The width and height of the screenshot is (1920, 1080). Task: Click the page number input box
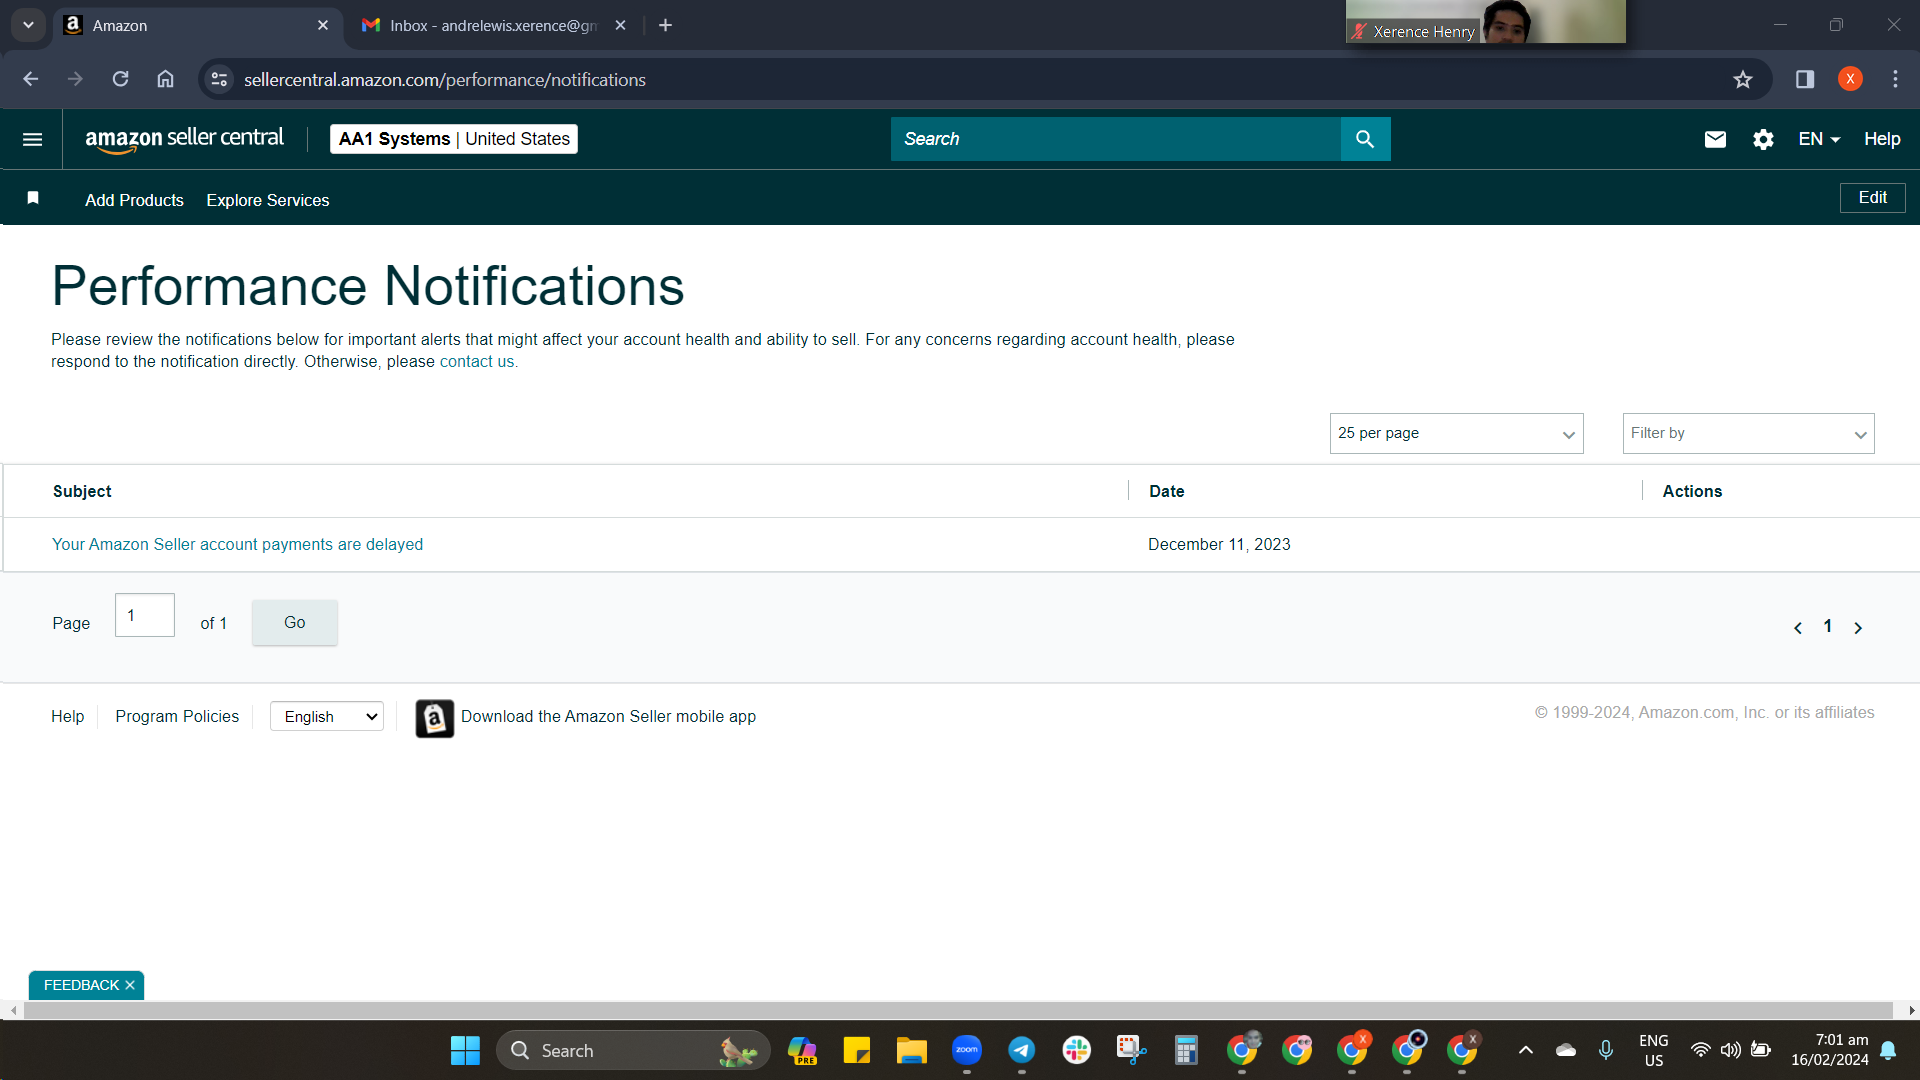click(145, 615)
